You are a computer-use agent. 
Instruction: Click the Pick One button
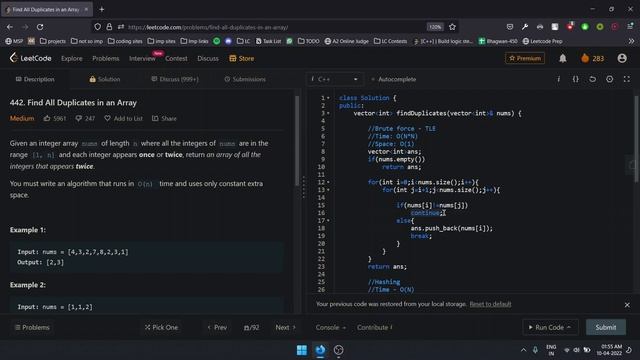[161, 327]
